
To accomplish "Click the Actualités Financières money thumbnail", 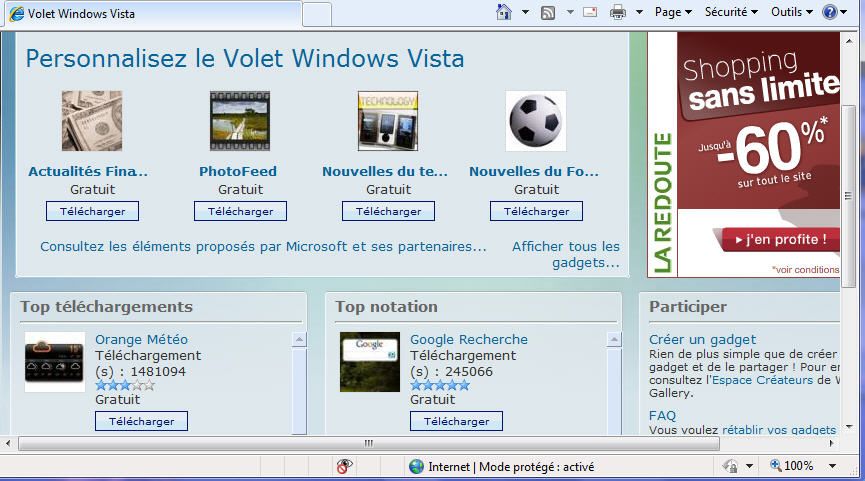I will point(92,121).
